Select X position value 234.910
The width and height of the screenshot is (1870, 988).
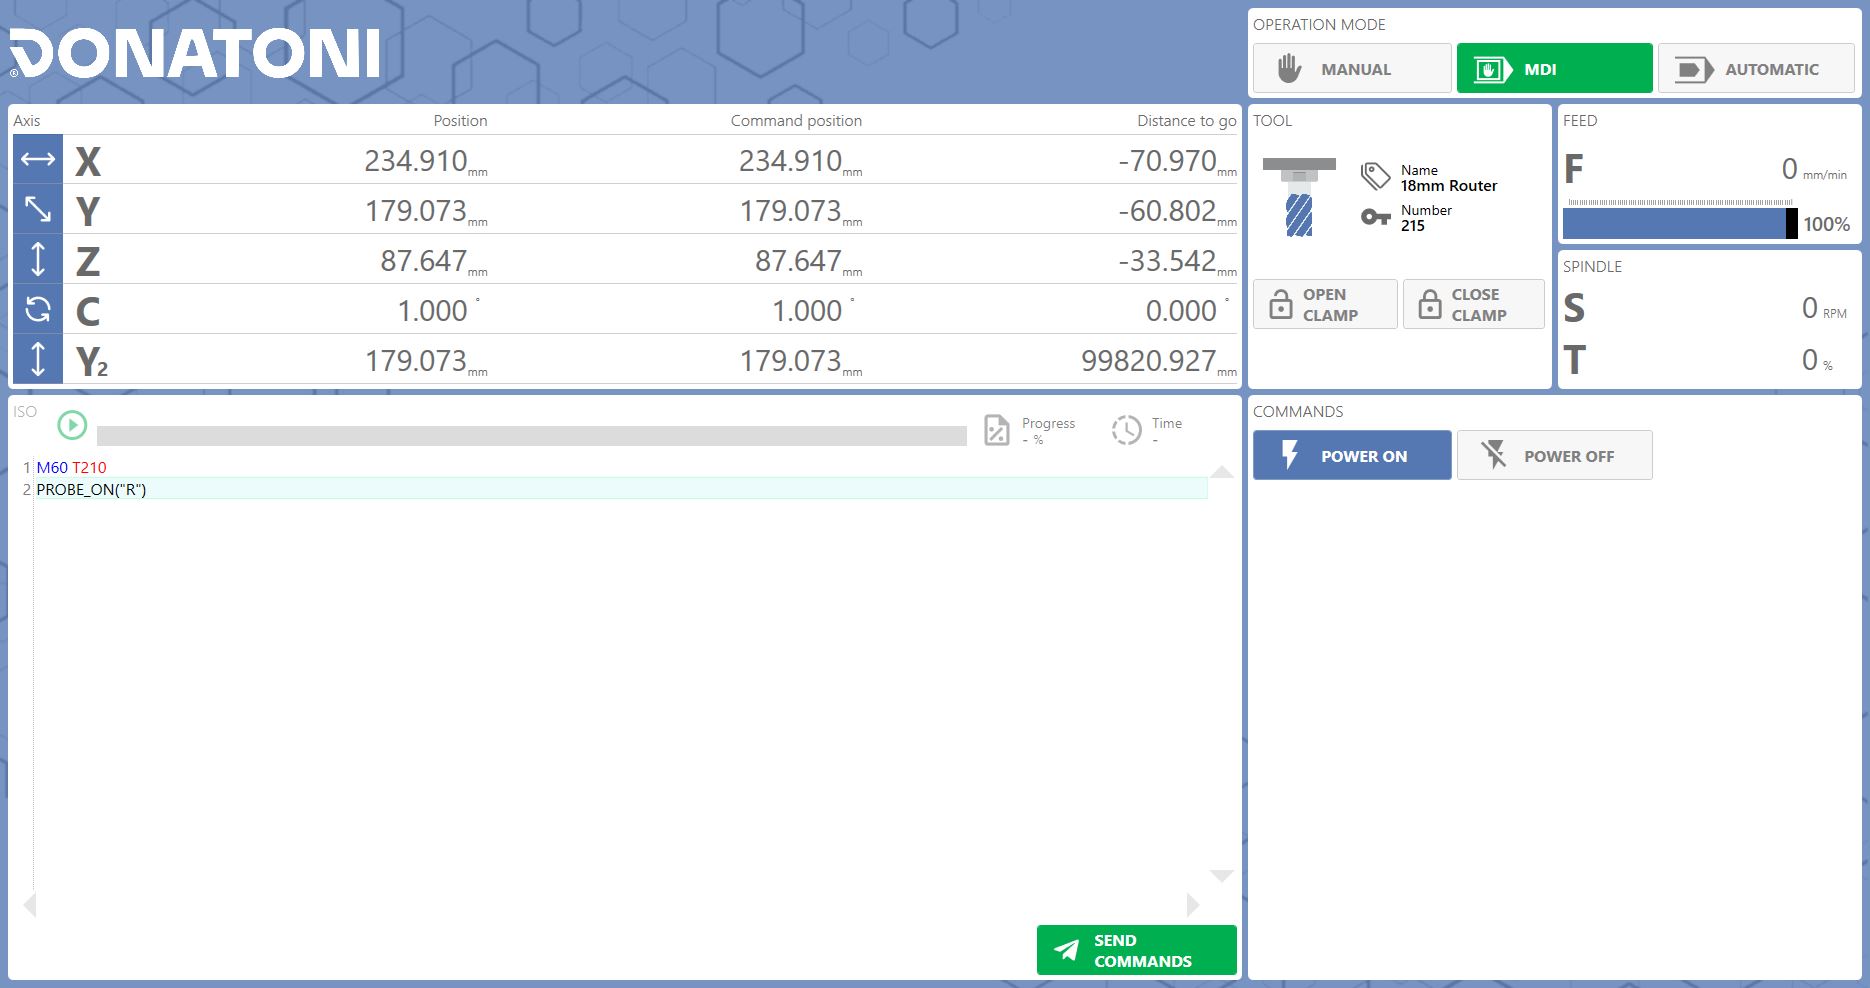[416, 160]
